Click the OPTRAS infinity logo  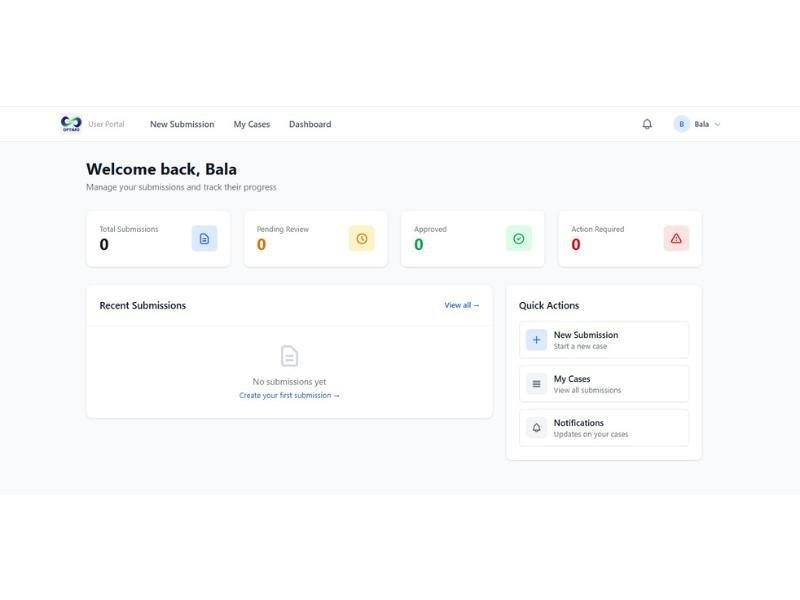[71, 123]
